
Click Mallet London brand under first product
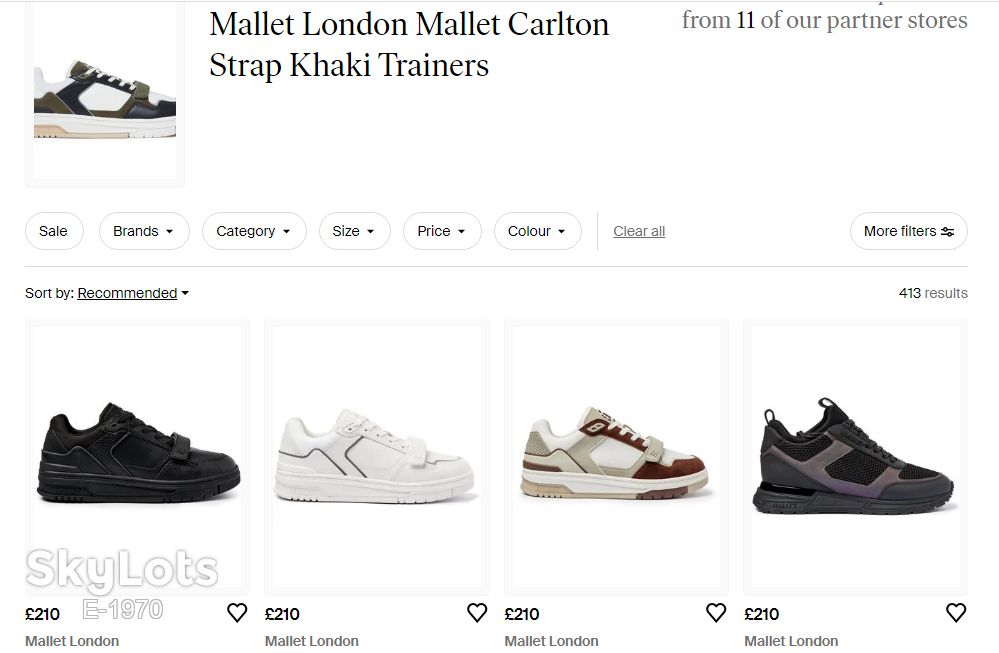72,641
